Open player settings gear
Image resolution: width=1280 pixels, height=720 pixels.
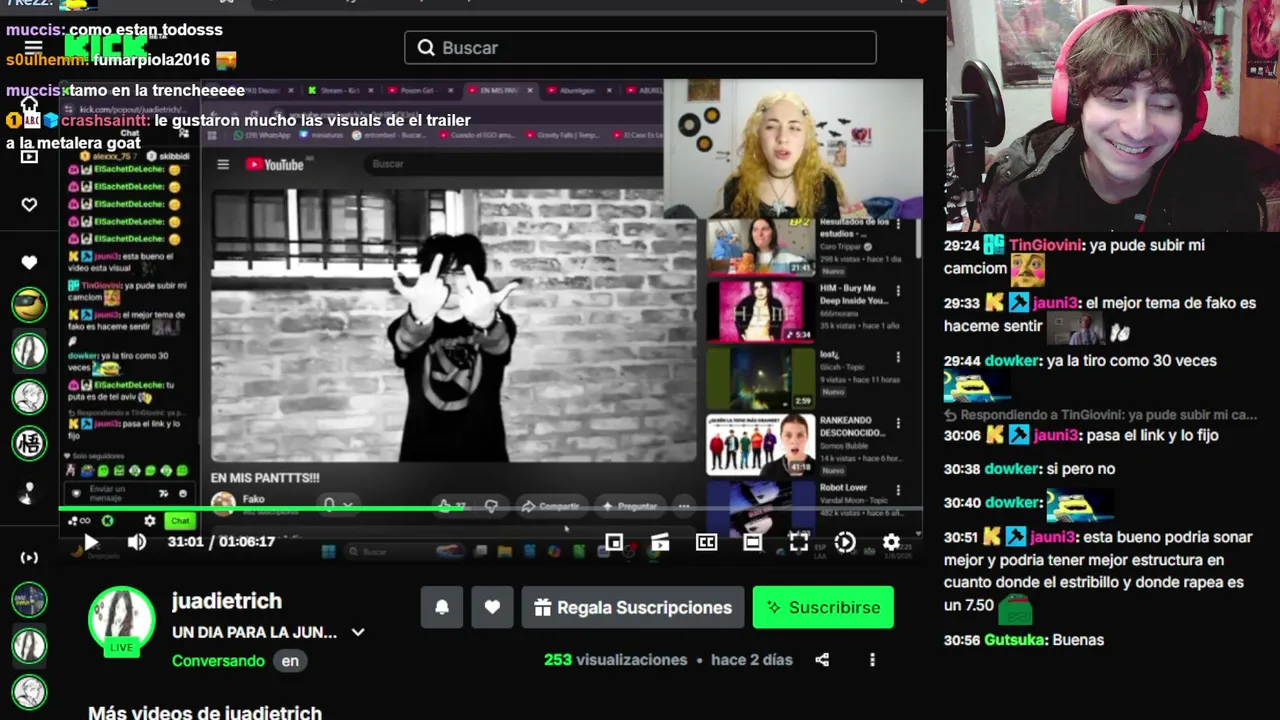tap(891, 542)
